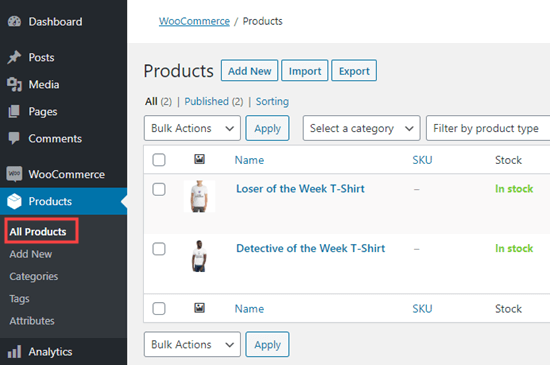Select All Products submenu item
The height and width of the screenshot is (365, 550).
pyautogui.click(x=38, y=232)
